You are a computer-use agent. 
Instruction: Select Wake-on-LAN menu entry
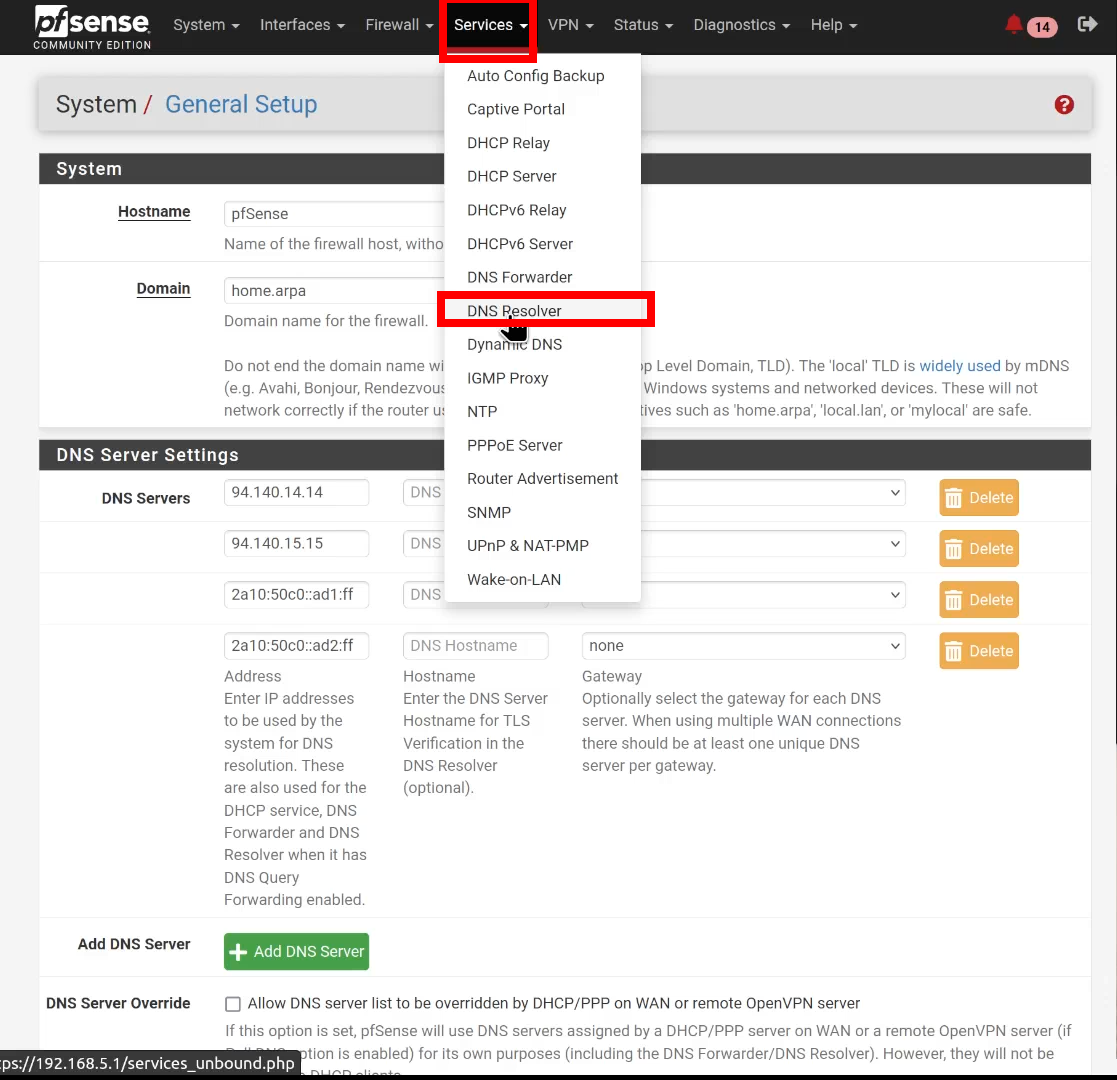pyautogui.click(x=542, y=579)
